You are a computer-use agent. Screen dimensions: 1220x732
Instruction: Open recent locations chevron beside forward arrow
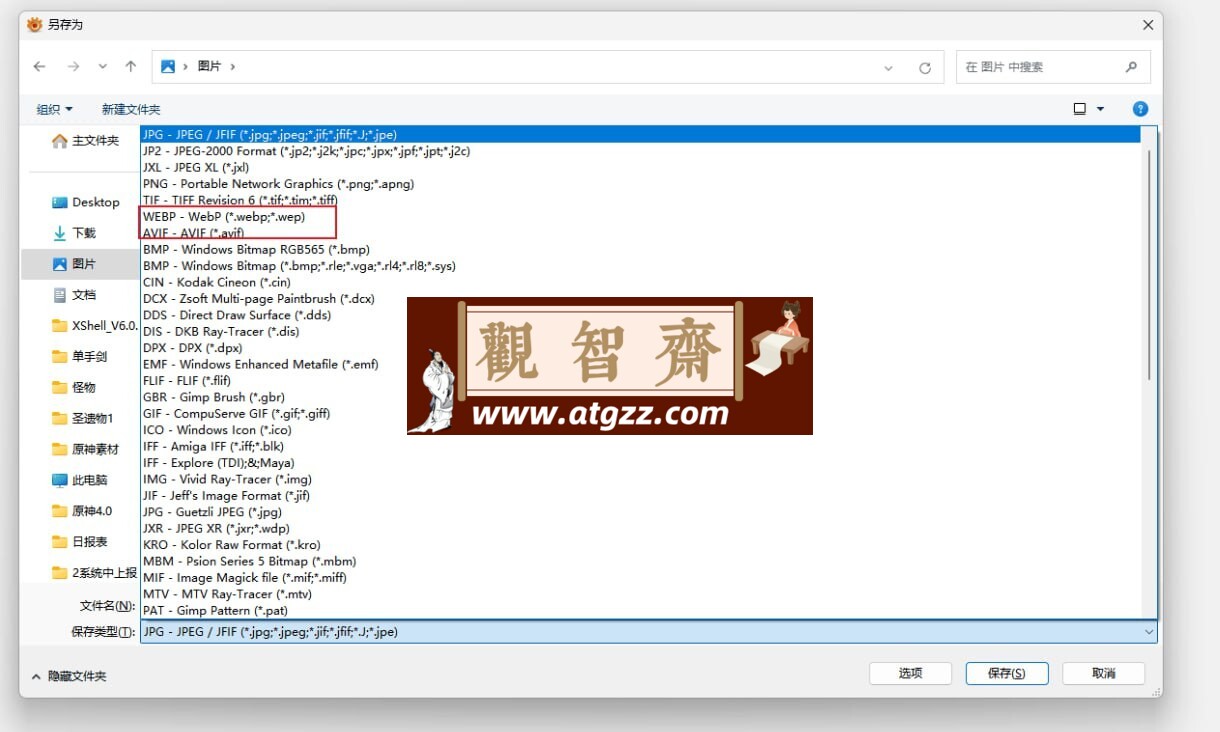coord(102,67)
